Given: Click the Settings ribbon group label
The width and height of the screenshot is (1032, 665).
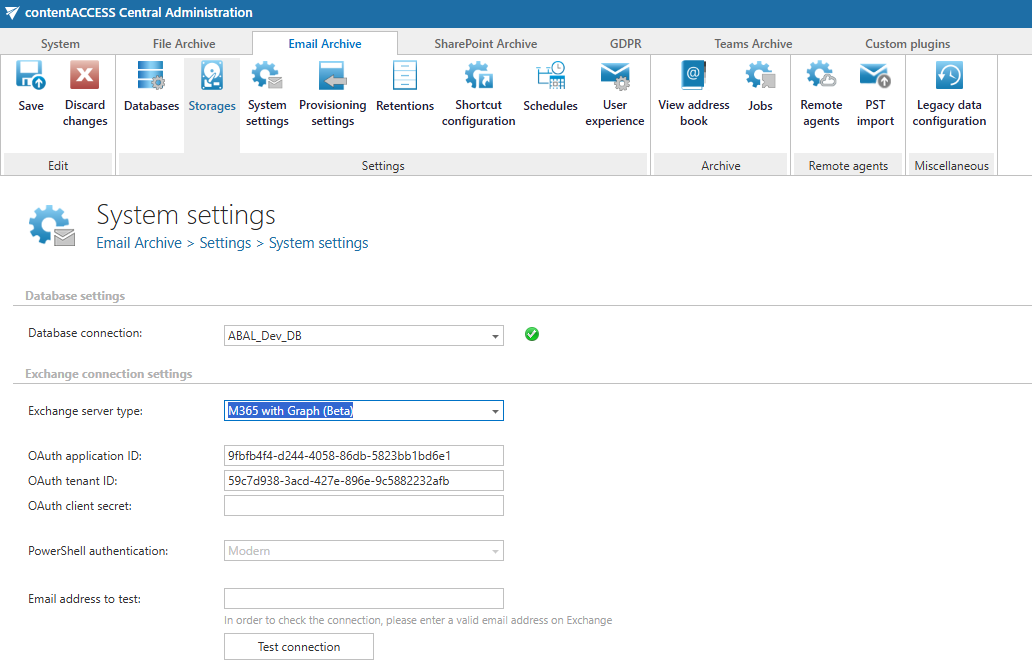Looking at the screenshot, I should tap(383, 166).
